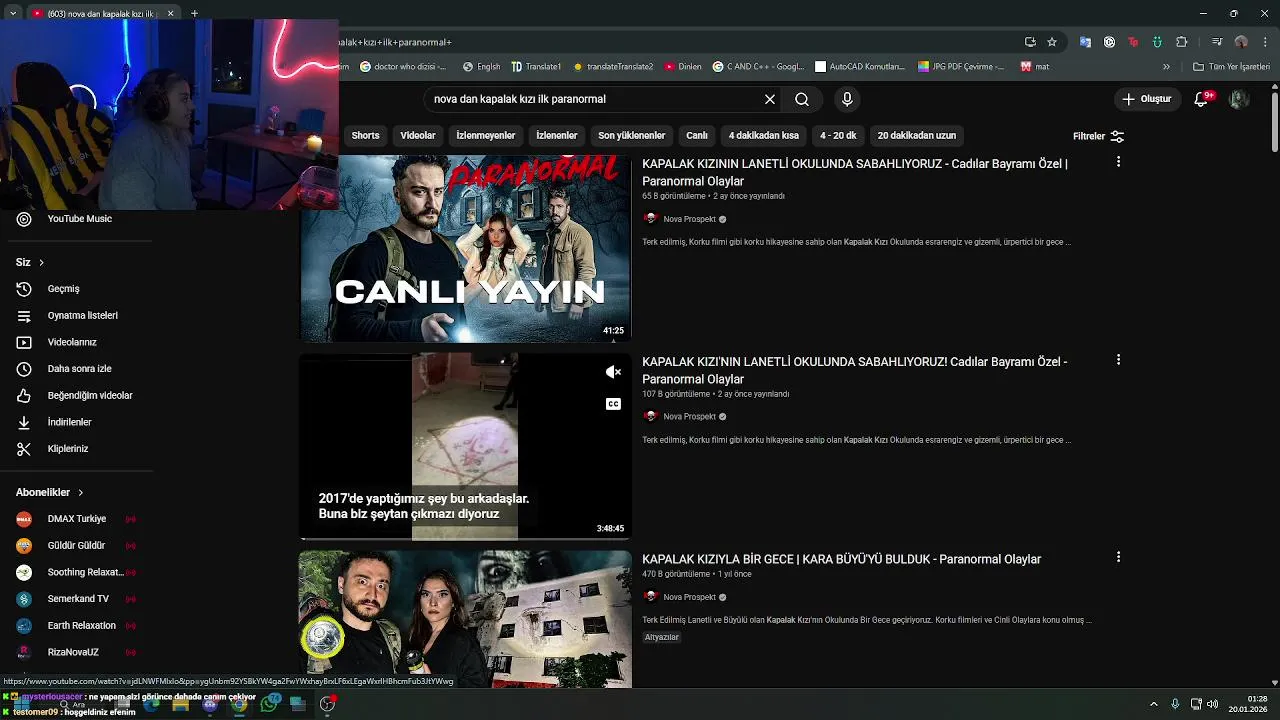Viewport: 1280px width, 720px height.
Task: Open DMAX Türkiye subscription channel
Action: pyautogui.click(x=76, y=519)
